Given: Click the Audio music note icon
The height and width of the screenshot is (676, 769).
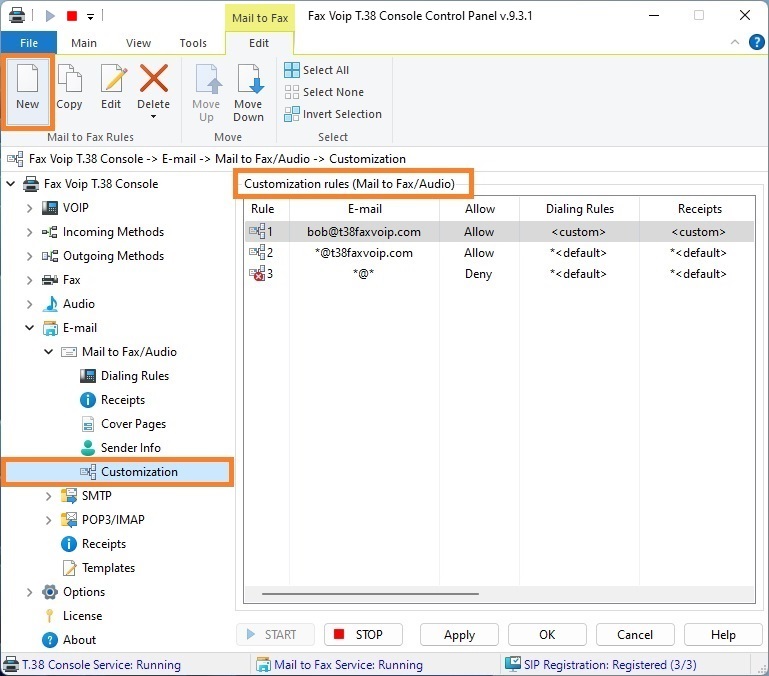Looking at the screenshot, I should click(50, 304).
